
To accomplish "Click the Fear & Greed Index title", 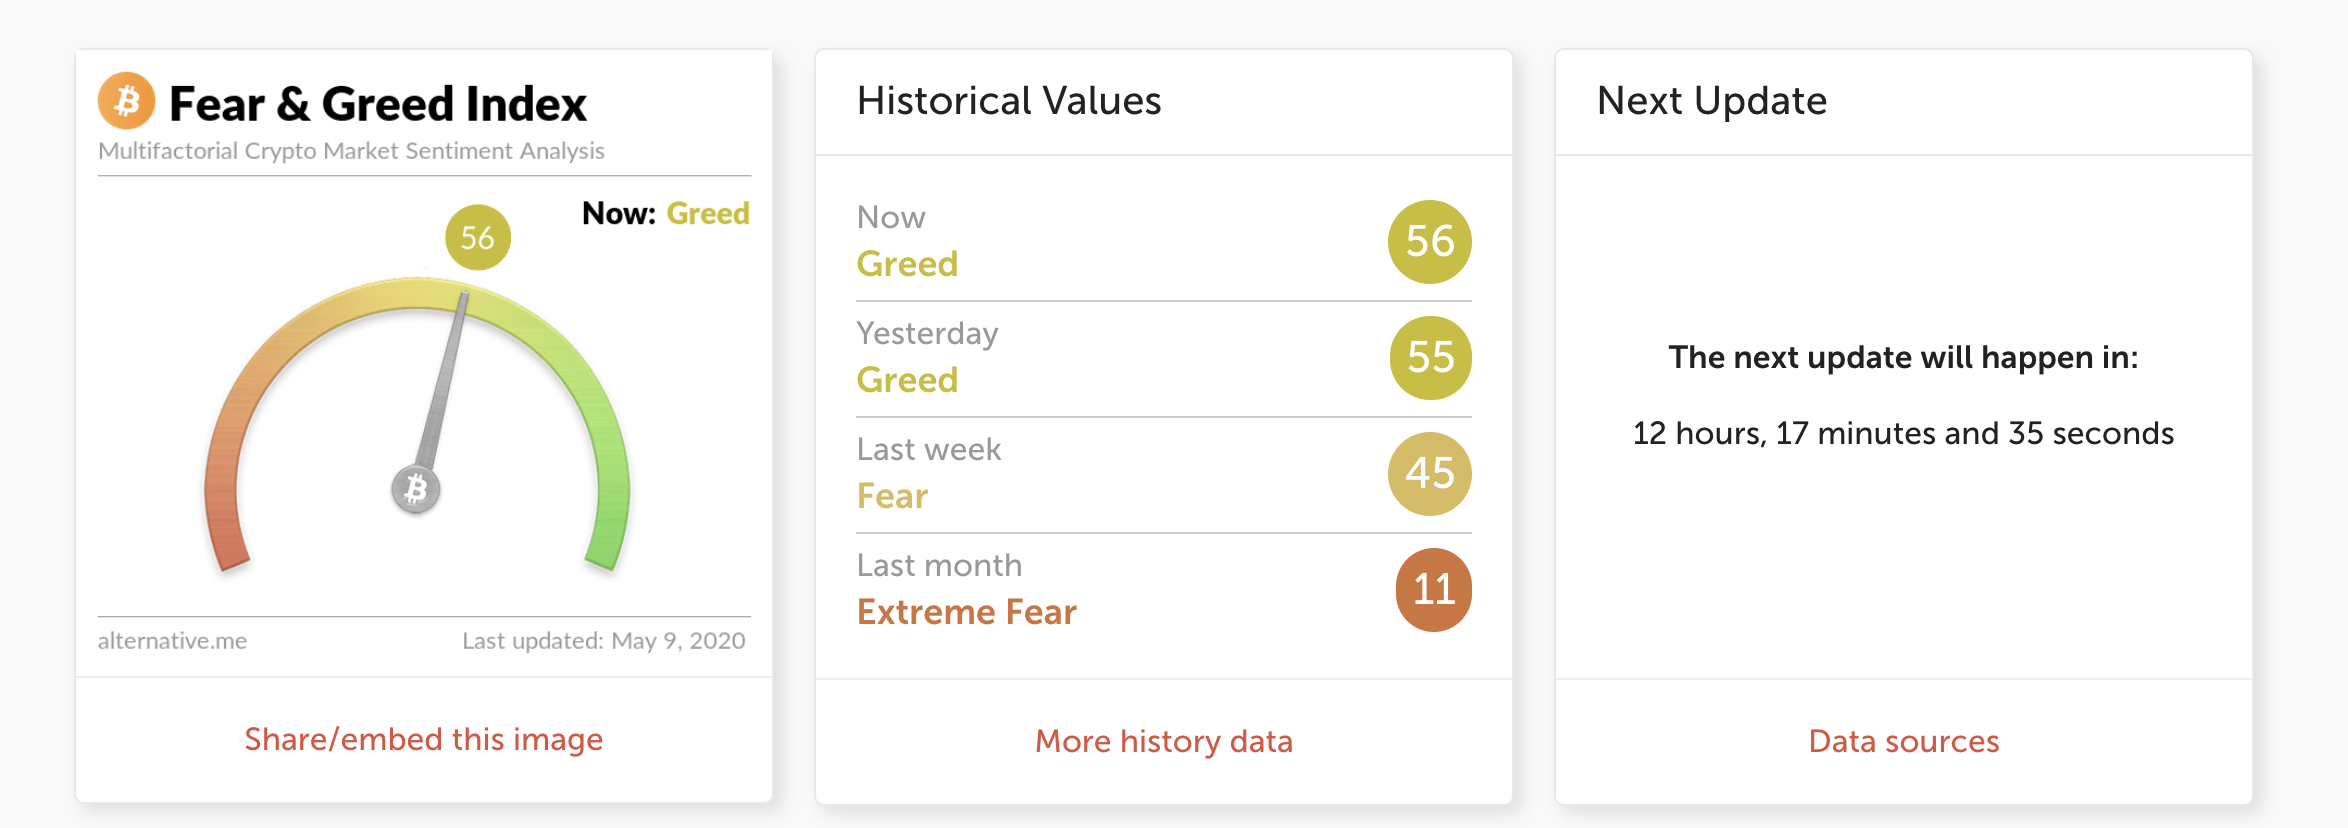I will point(378,104).
